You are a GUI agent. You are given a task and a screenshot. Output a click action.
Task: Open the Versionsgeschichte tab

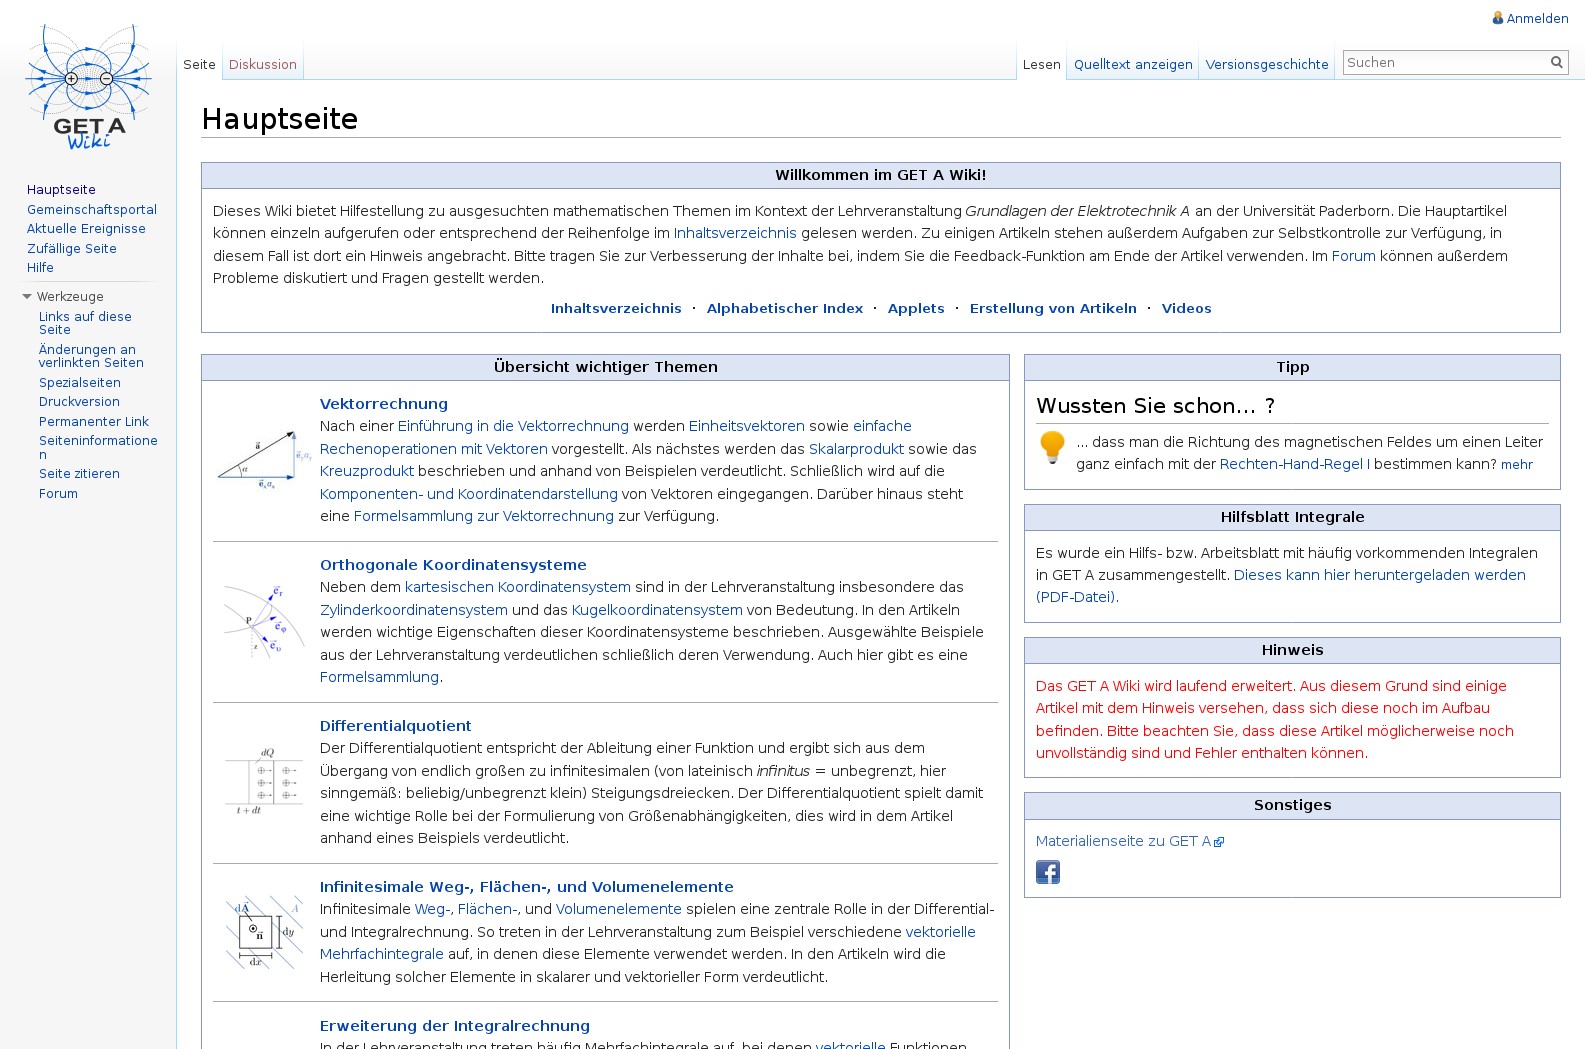pos(1267,64)
